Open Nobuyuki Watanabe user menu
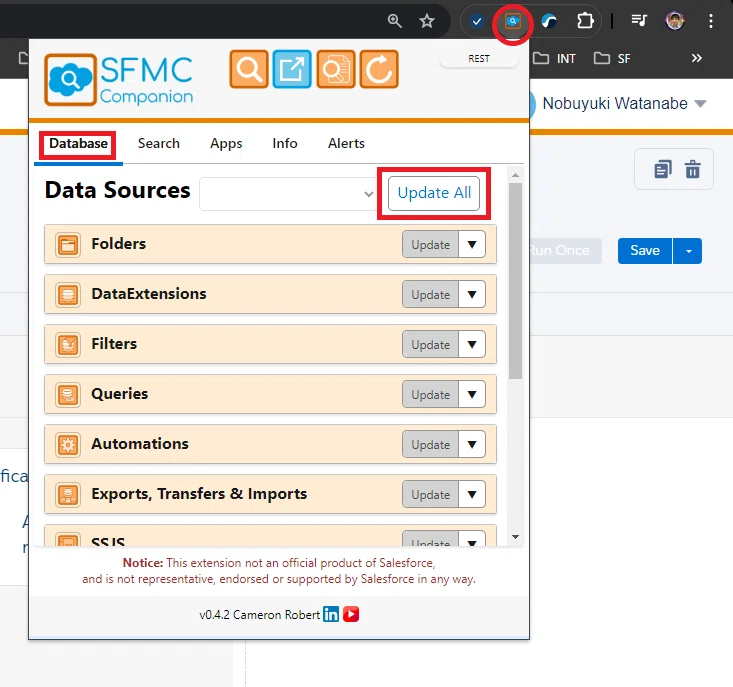Screen dimensions: 733x687 pos(624,103)
